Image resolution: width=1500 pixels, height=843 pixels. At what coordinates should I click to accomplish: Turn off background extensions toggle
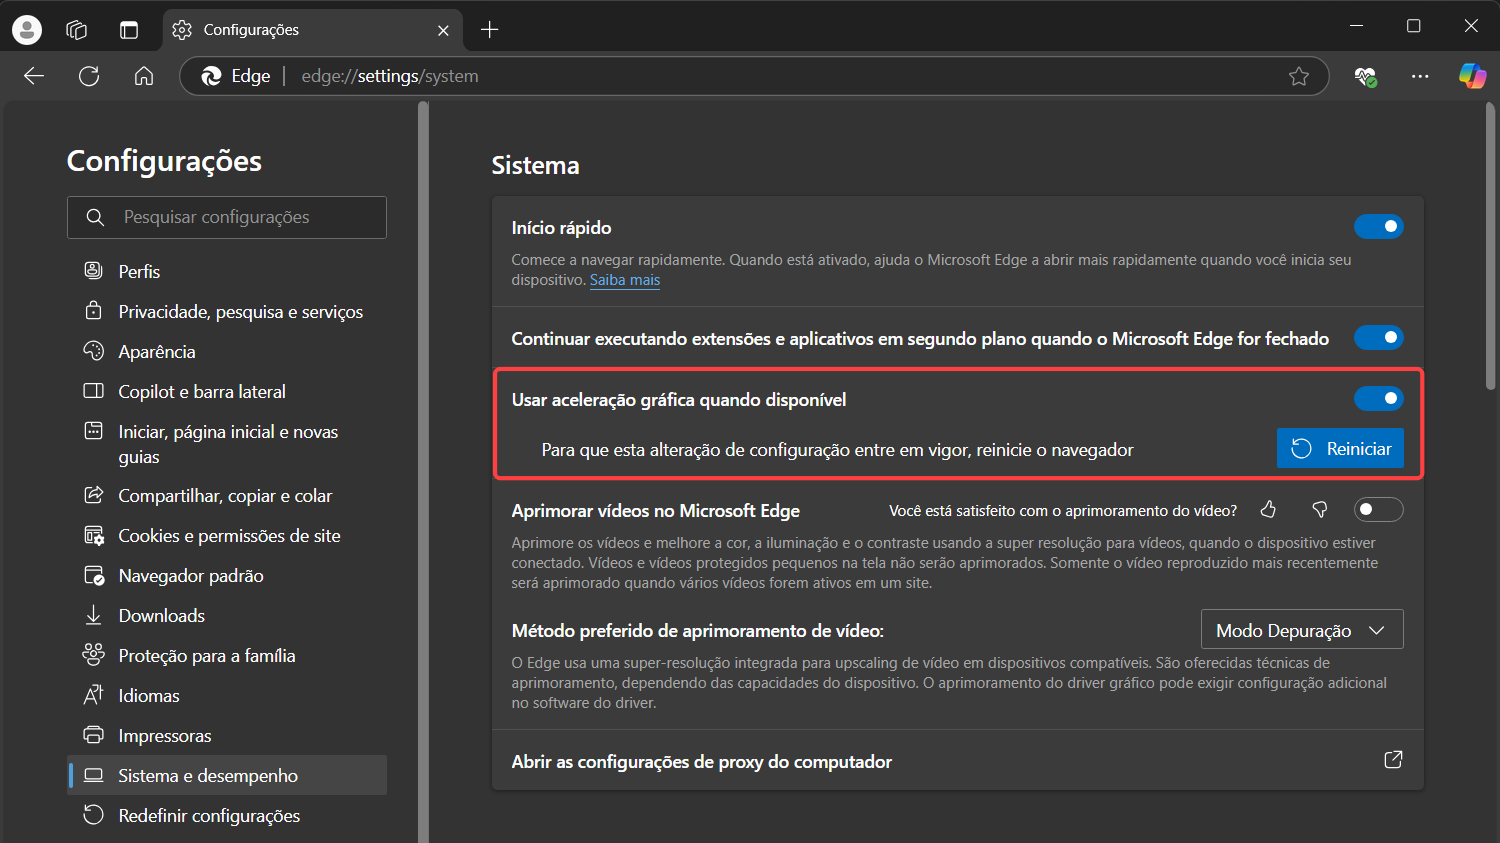[1379, 337]
